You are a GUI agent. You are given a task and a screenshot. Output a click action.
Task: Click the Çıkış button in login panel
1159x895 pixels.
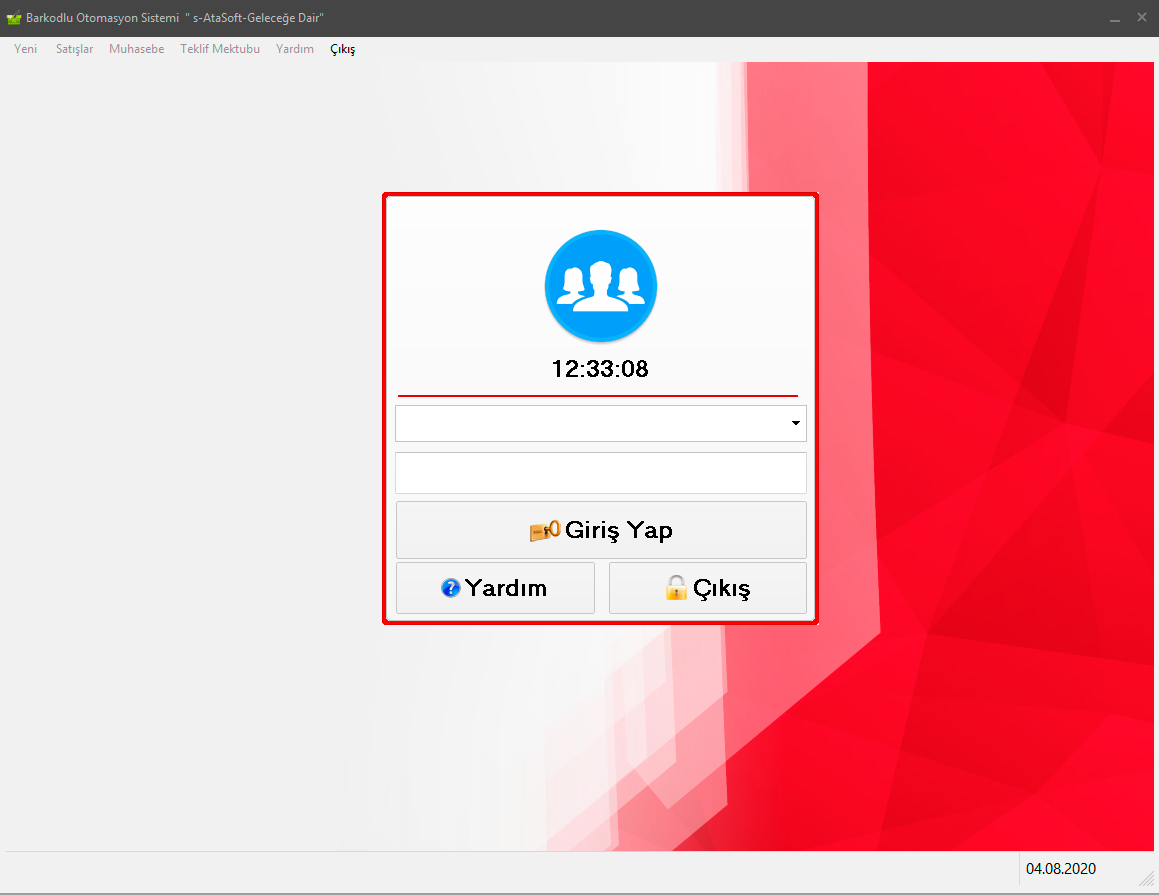click(707, 588)
